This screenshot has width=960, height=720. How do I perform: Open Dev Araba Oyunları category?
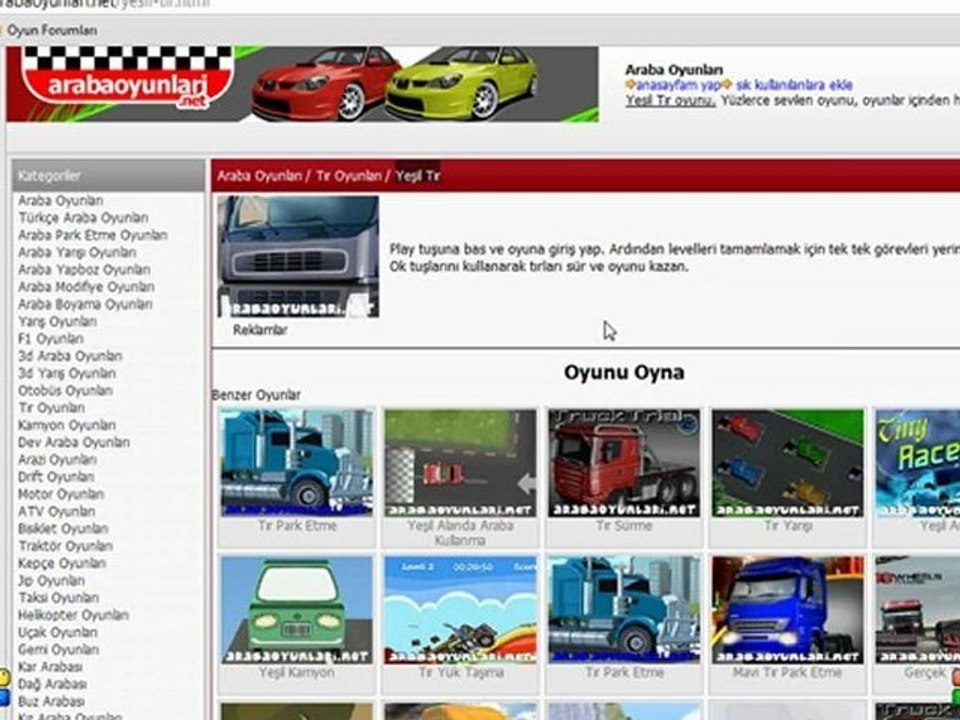(73, 442)
